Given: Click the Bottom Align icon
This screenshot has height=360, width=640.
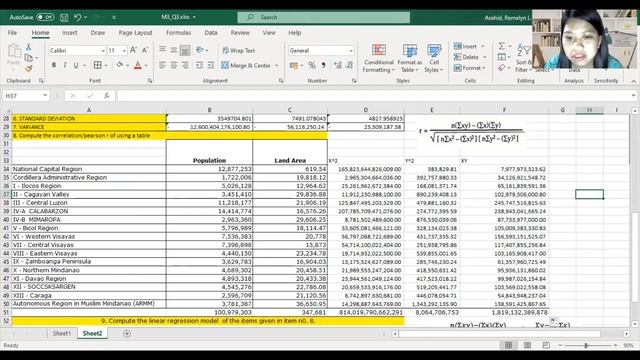Looking at the screenshot, I should pos(185,50).
